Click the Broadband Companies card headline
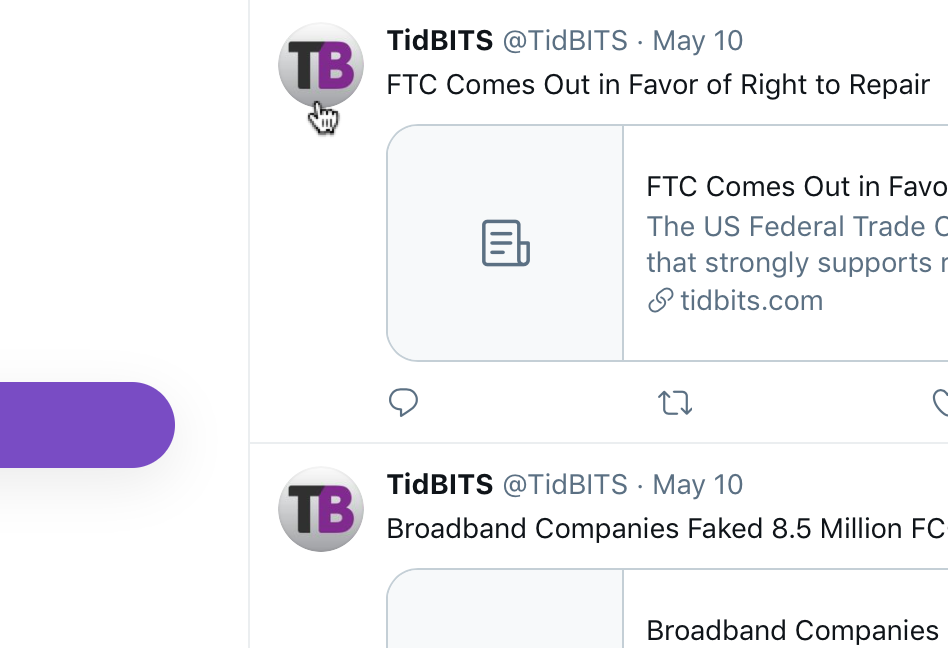 pos(792,631)
